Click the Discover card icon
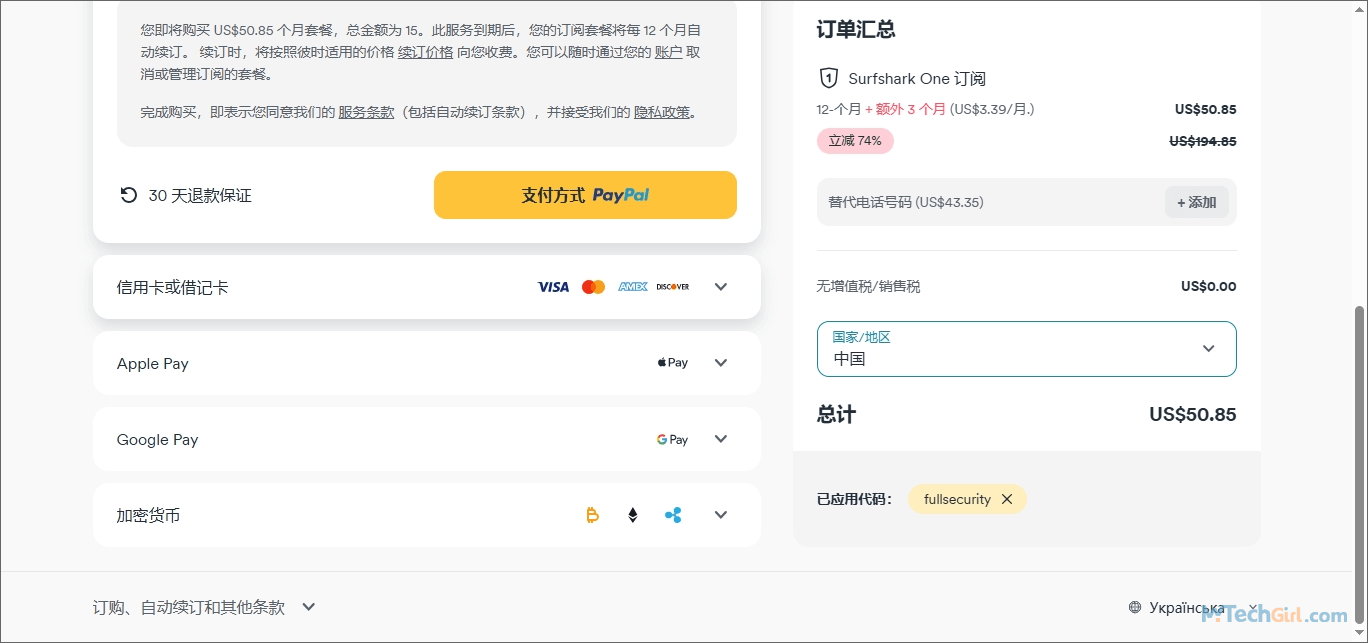Viewport: 1368px width, 643px height. pos(672,287)
